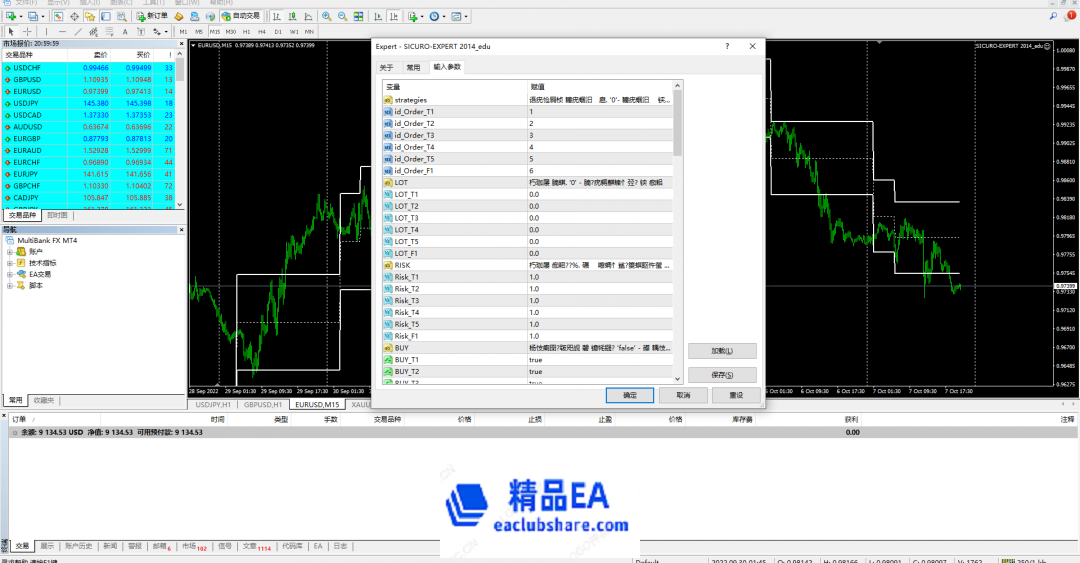This screenshot has height=563, width=1080.
Task: Click the New Chart toolbar icon
Action: [11, 16]
